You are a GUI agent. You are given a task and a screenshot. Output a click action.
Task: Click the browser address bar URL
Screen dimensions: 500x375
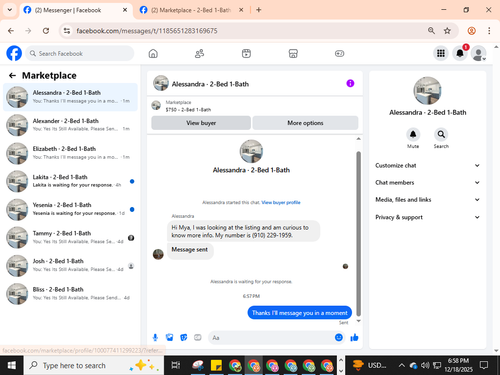[x=147, y=31]
